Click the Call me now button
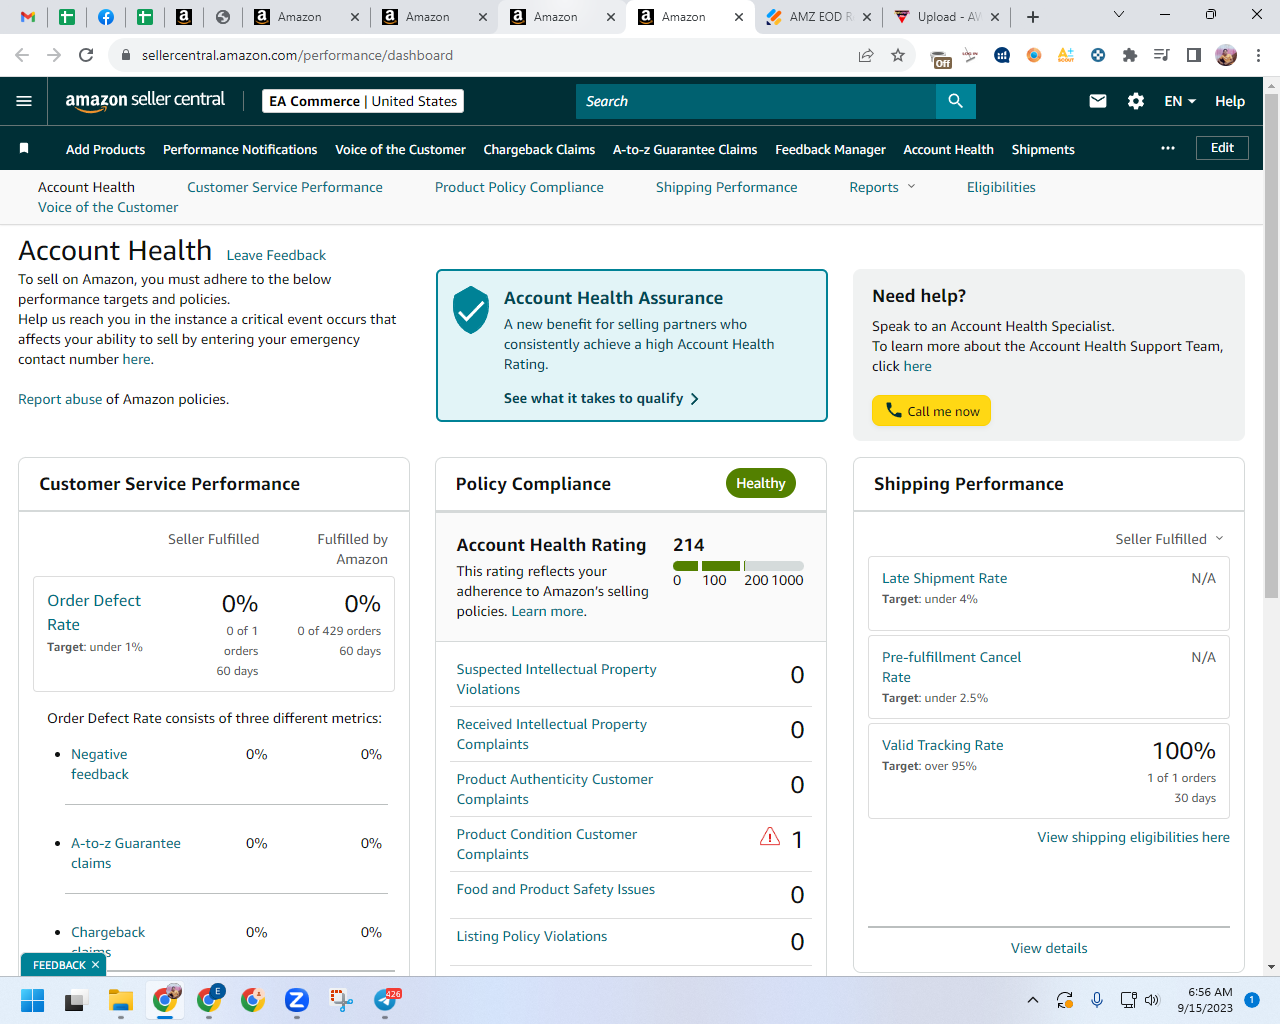The height and width of the screenshot is (1024, 1280). pos(931,411)
